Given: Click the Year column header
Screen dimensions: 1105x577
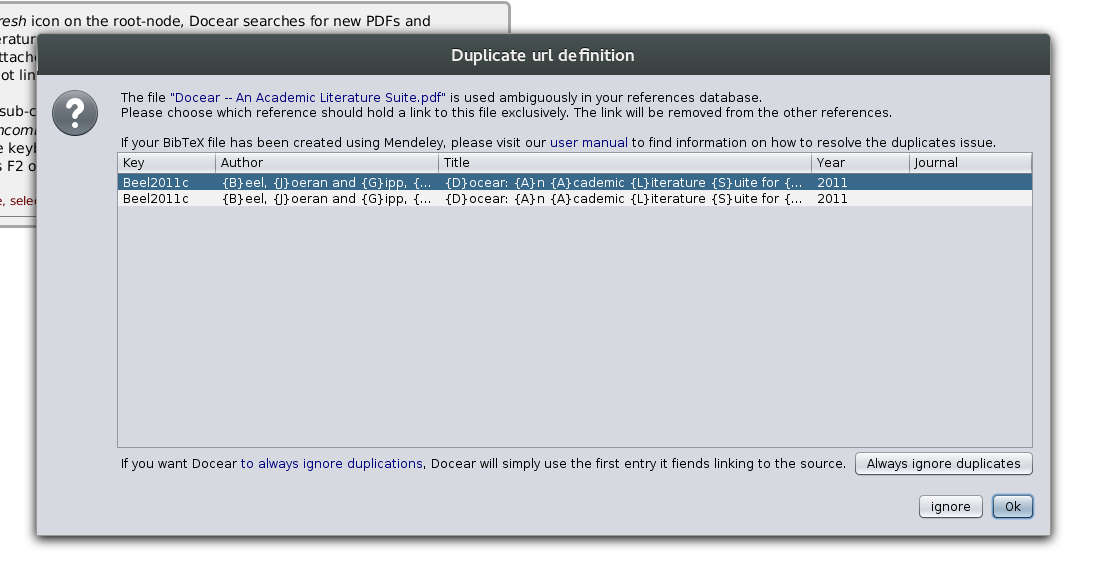Looking at the screenshot, I should tap(860, 163).
